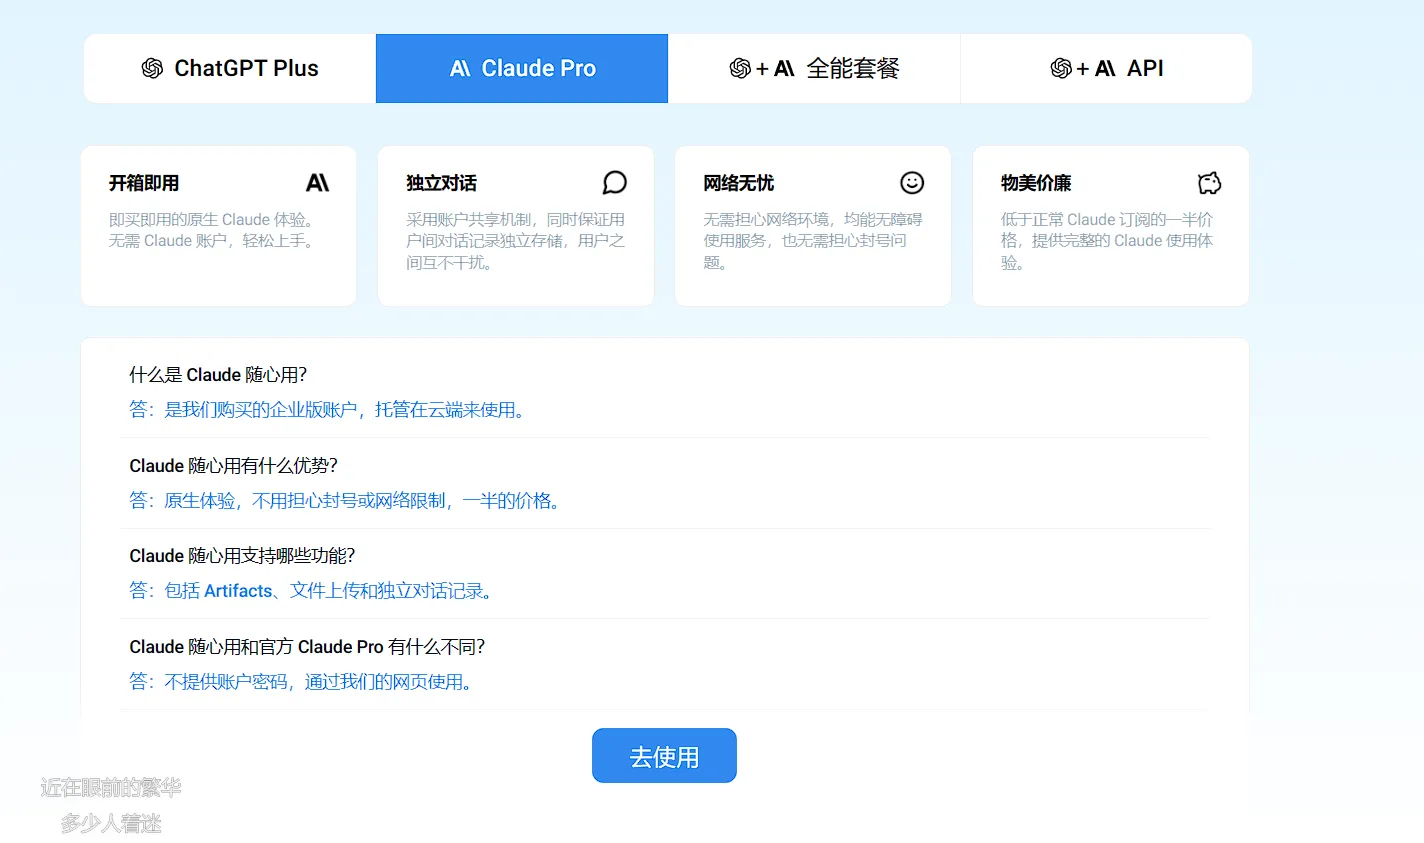Screen dimensions: 1424x843
Task: Click the OpenAI logo in API tab
Action: click(1061, 68)
